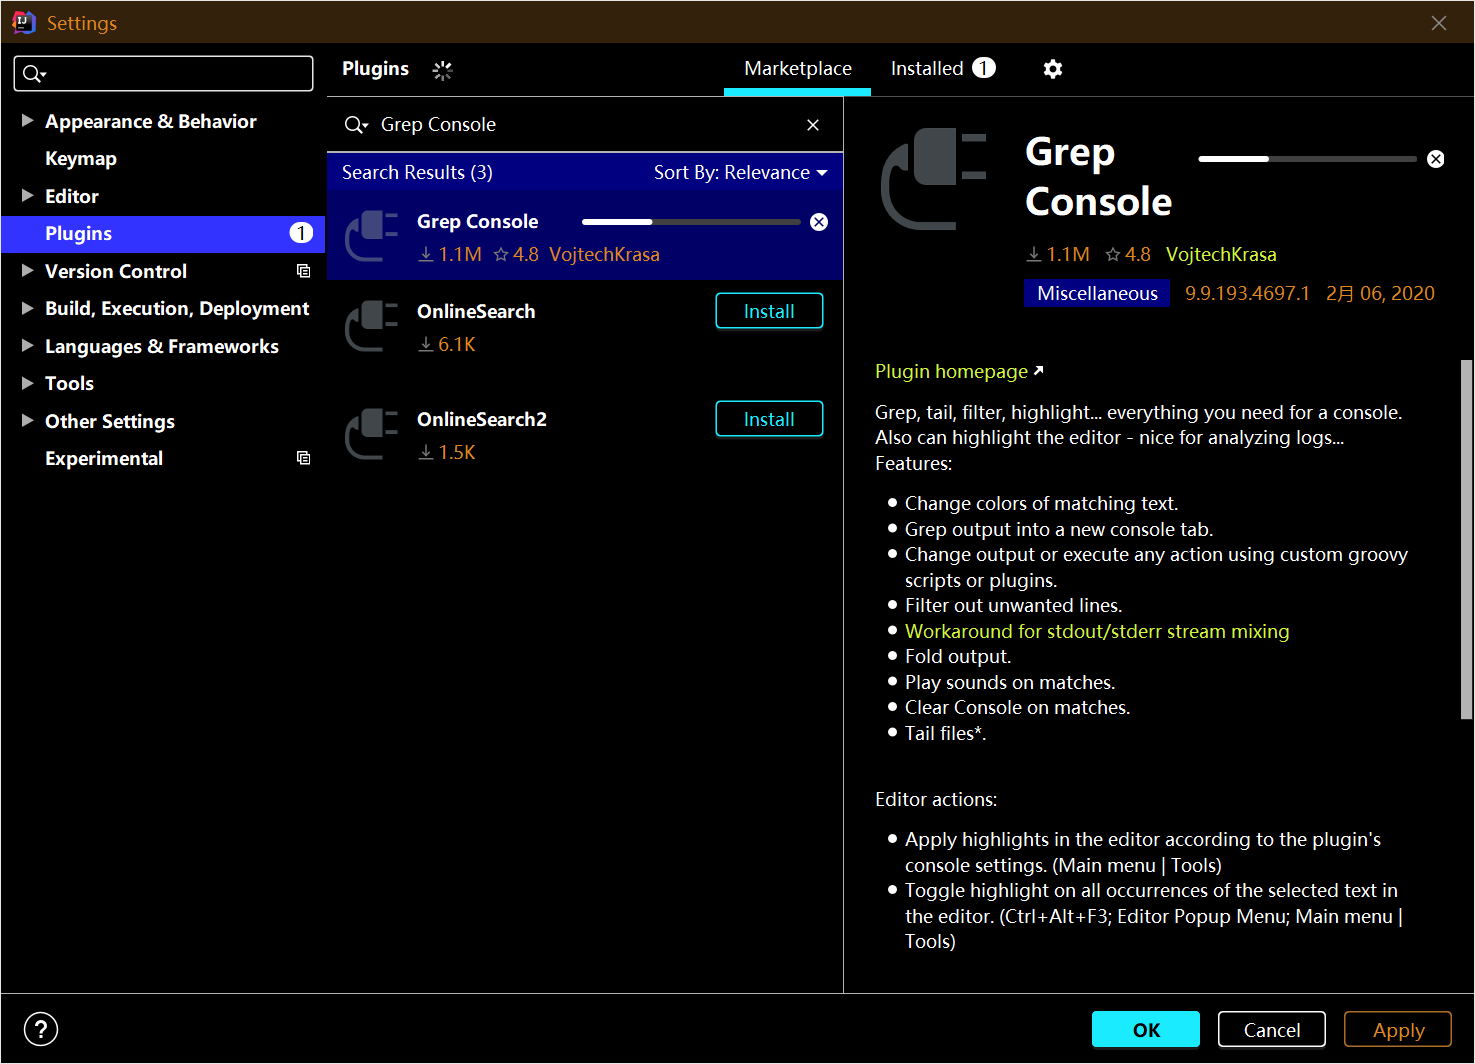This screenshot has width=1475, height=1064.
Task: Click the Grep Console plug icon in results
Action: [x=372, y=235]
